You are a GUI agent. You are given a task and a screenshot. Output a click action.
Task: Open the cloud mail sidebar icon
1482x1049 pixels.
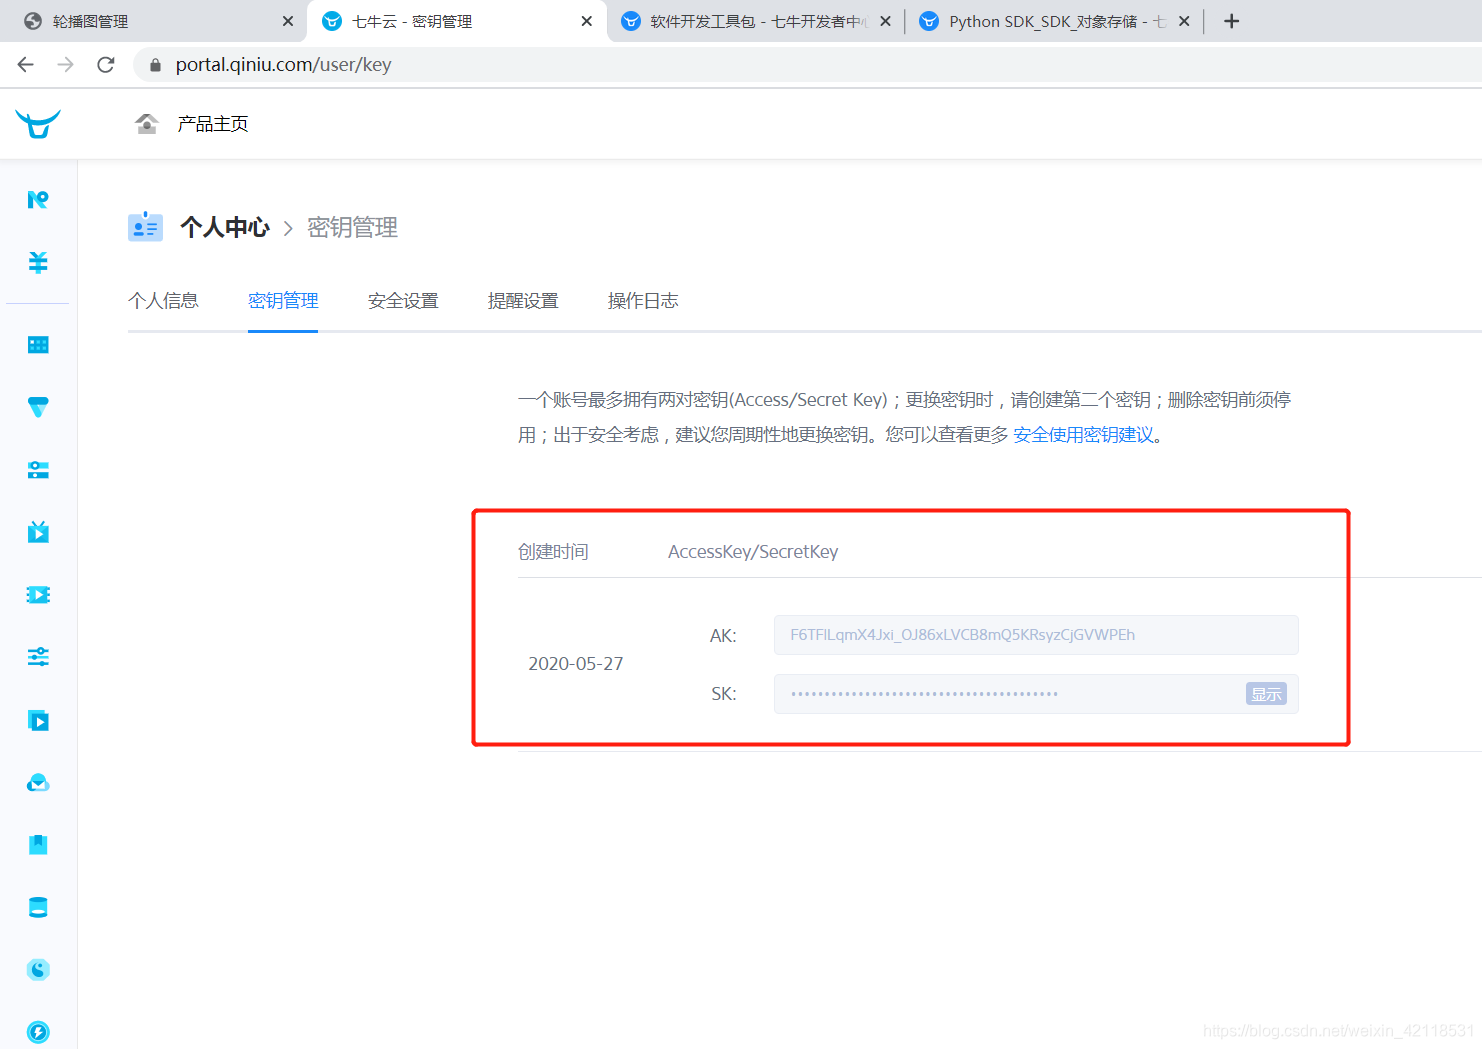pos(38,783)
